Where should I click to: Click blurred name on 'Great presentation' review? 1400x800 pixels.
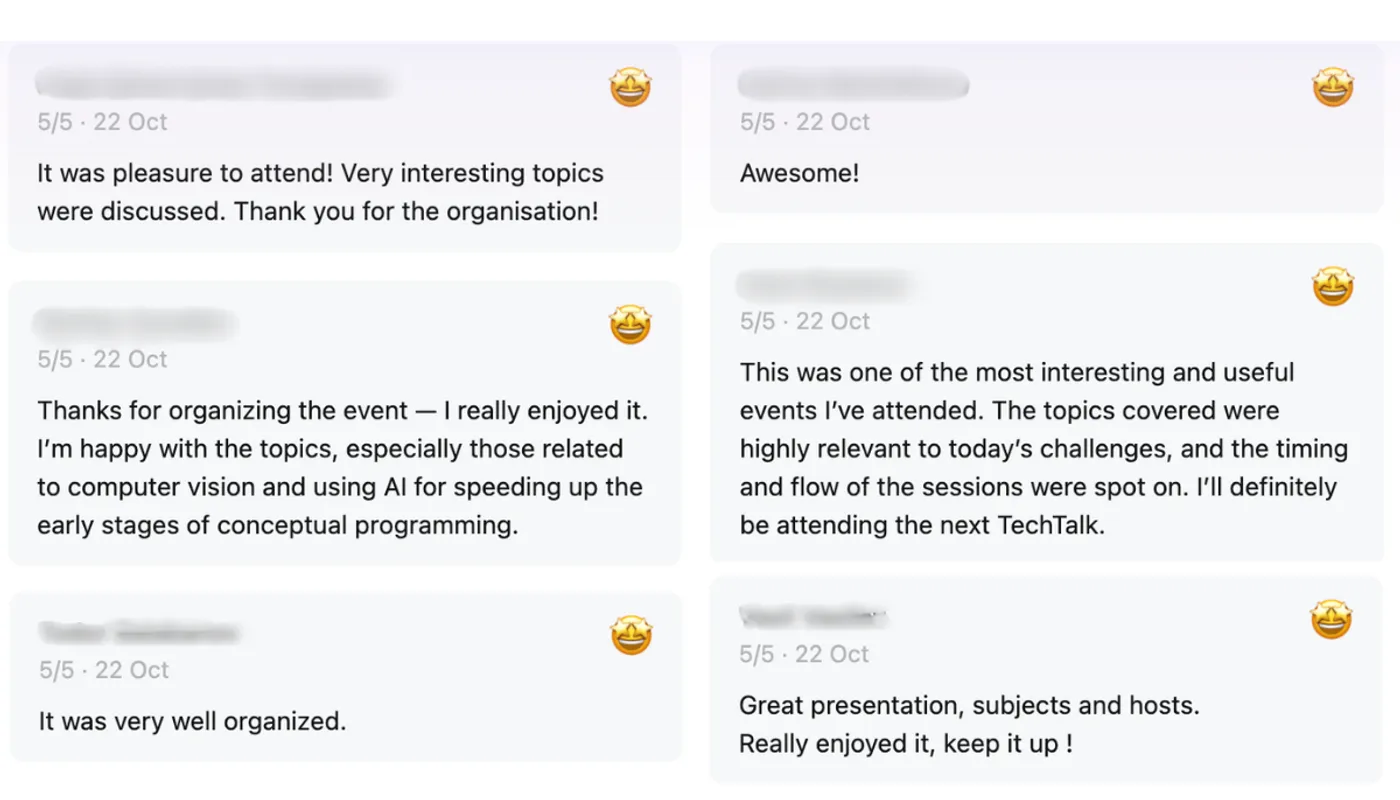[x=813, y=616]
